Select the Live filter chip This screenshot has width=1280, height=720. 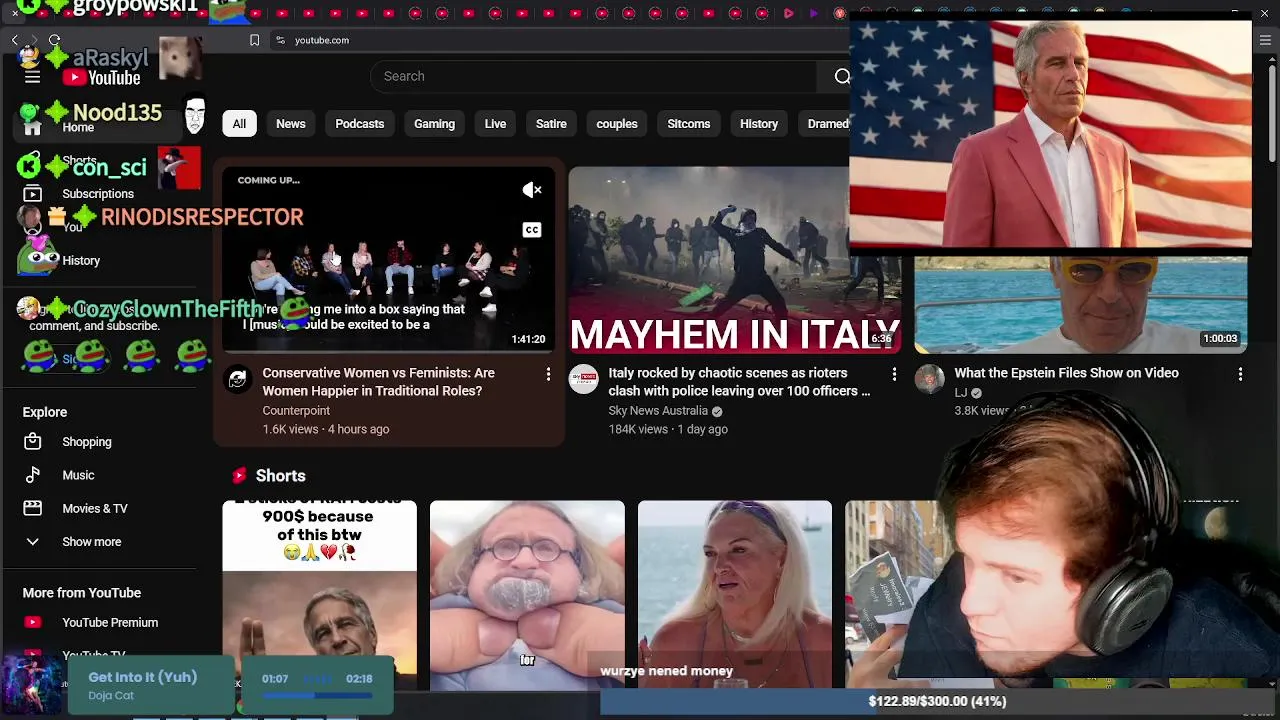495,124
